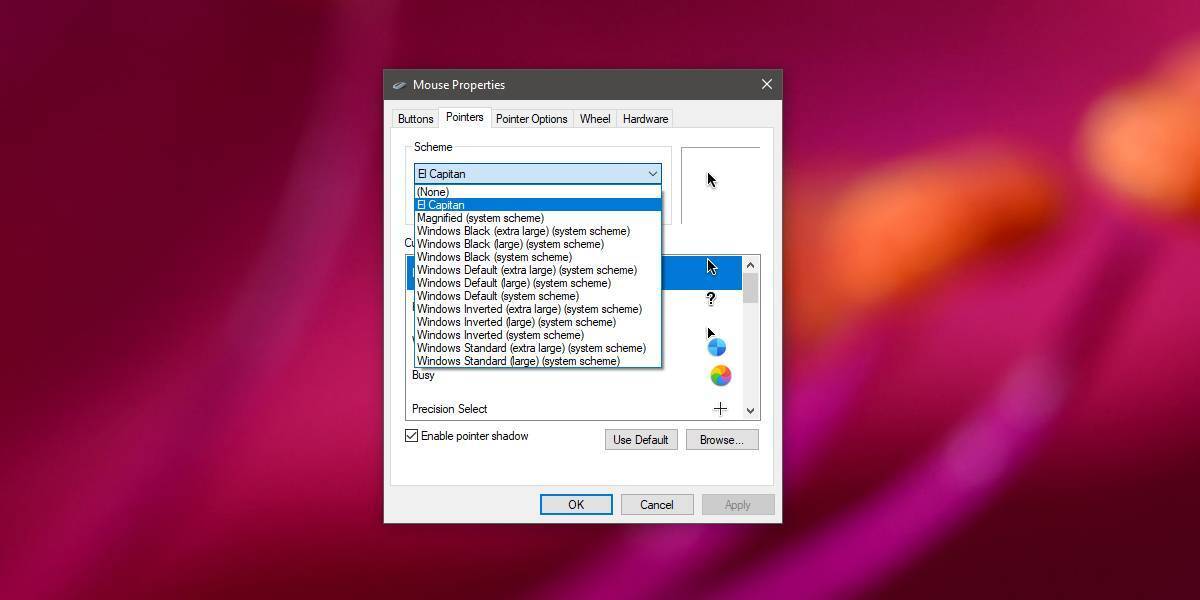Select the Precision Select list row
Screen dimensions: 1200x600
pos(574,408)
